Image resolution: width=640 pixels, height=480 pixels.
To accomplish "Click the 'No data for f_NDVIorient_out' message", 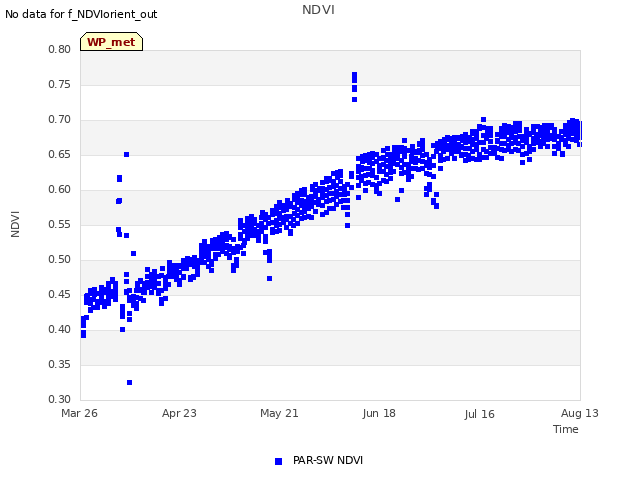I will pos(81,15).
